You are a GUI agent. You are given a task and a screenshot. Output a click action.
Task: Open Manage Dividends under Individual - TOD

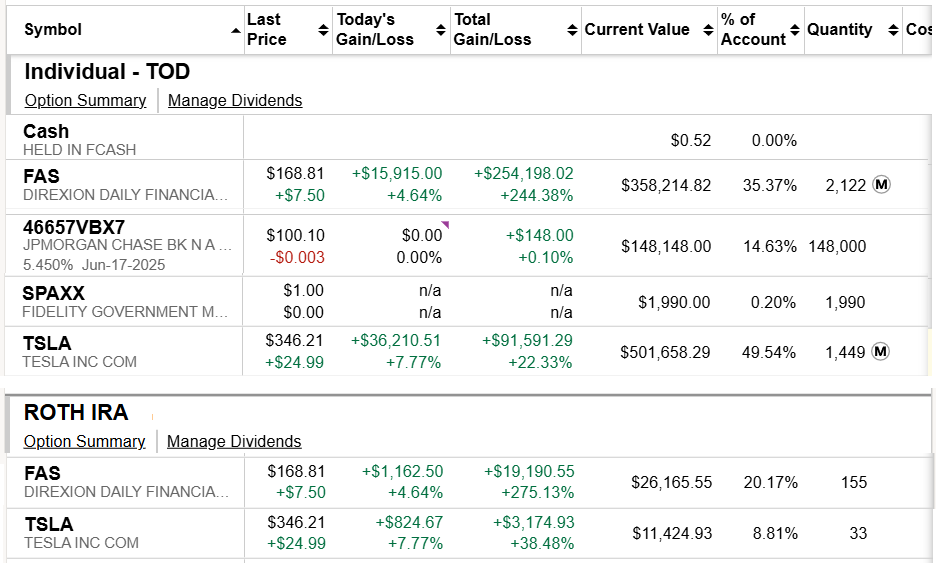(235, 100)
